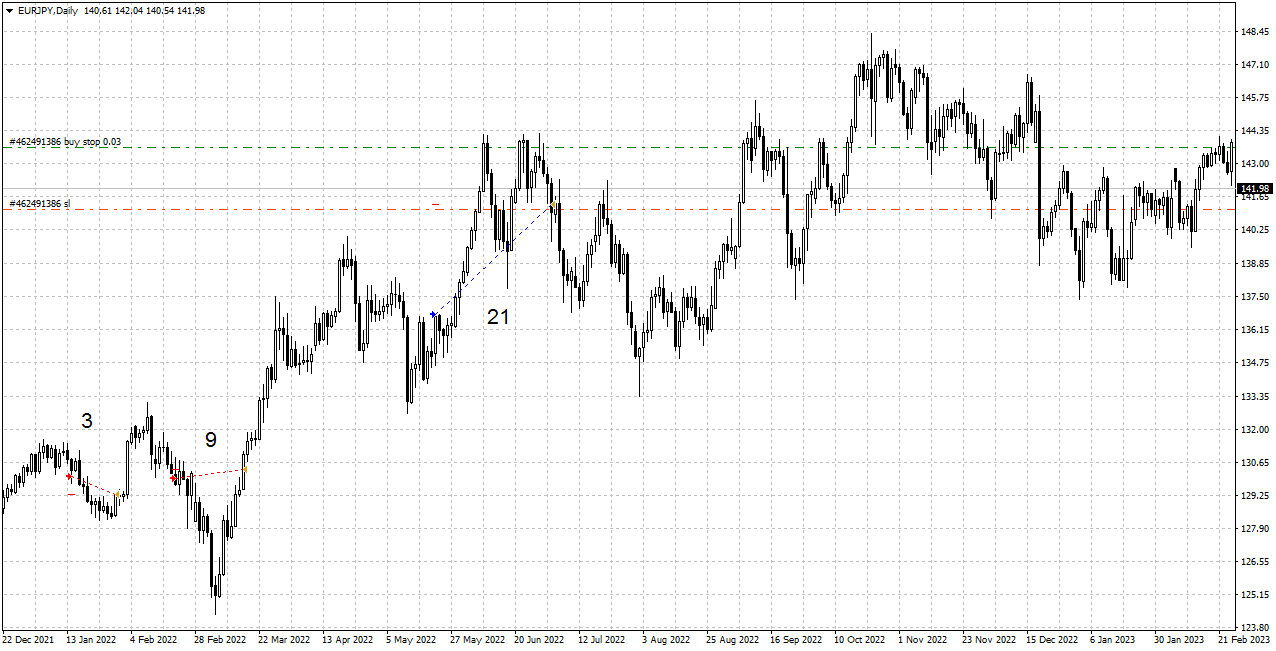1276x651 pixels.
Task: Click the 25 Aug 2022 date label
Action: pos(732,639)
